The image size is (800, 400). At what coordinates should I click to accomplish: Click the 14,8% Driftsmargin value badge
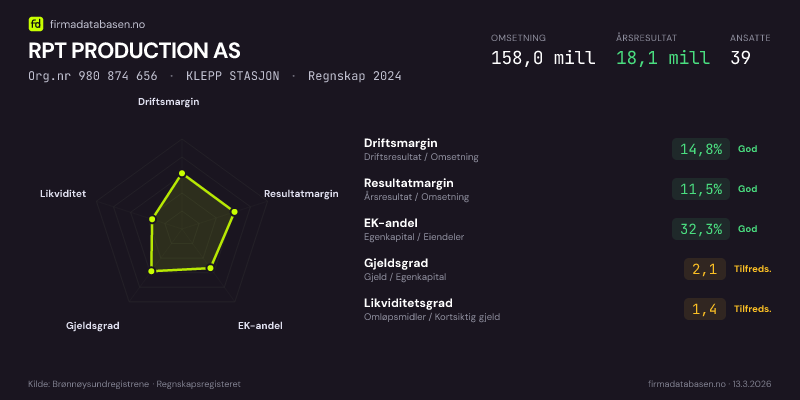tap(700, 149)
